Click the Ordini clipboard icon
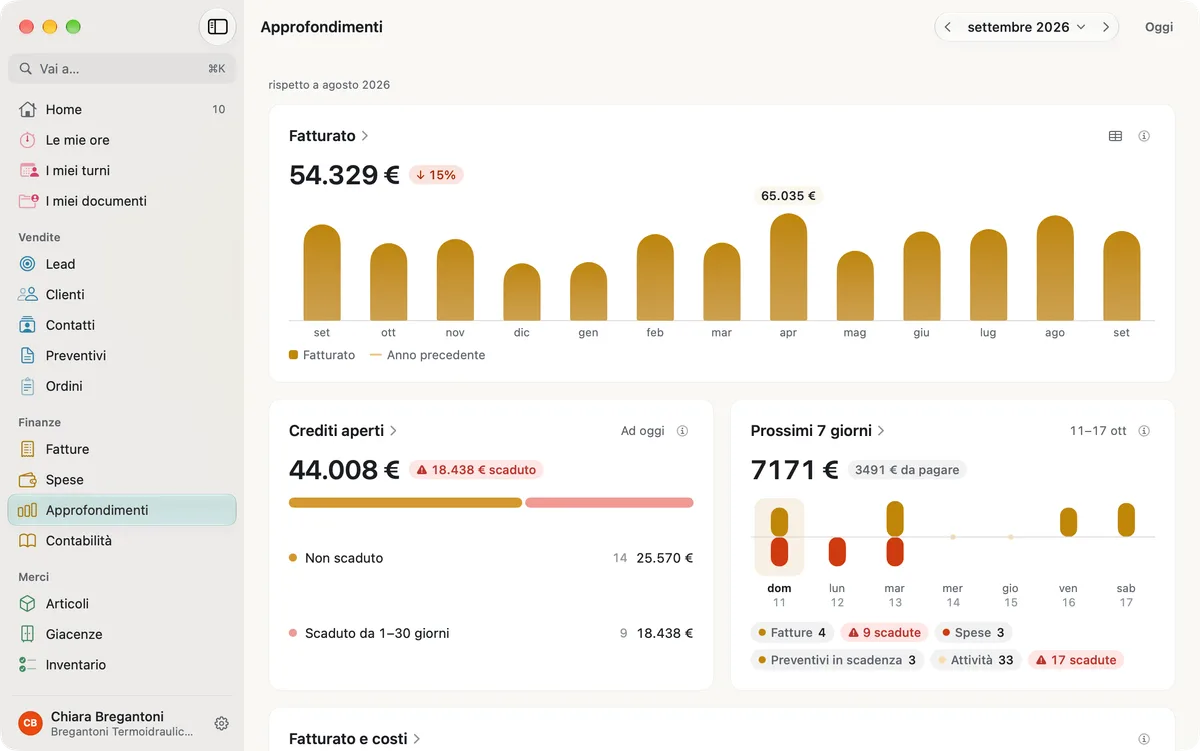Screen dimensions: 1200x751 click(28, 386)
